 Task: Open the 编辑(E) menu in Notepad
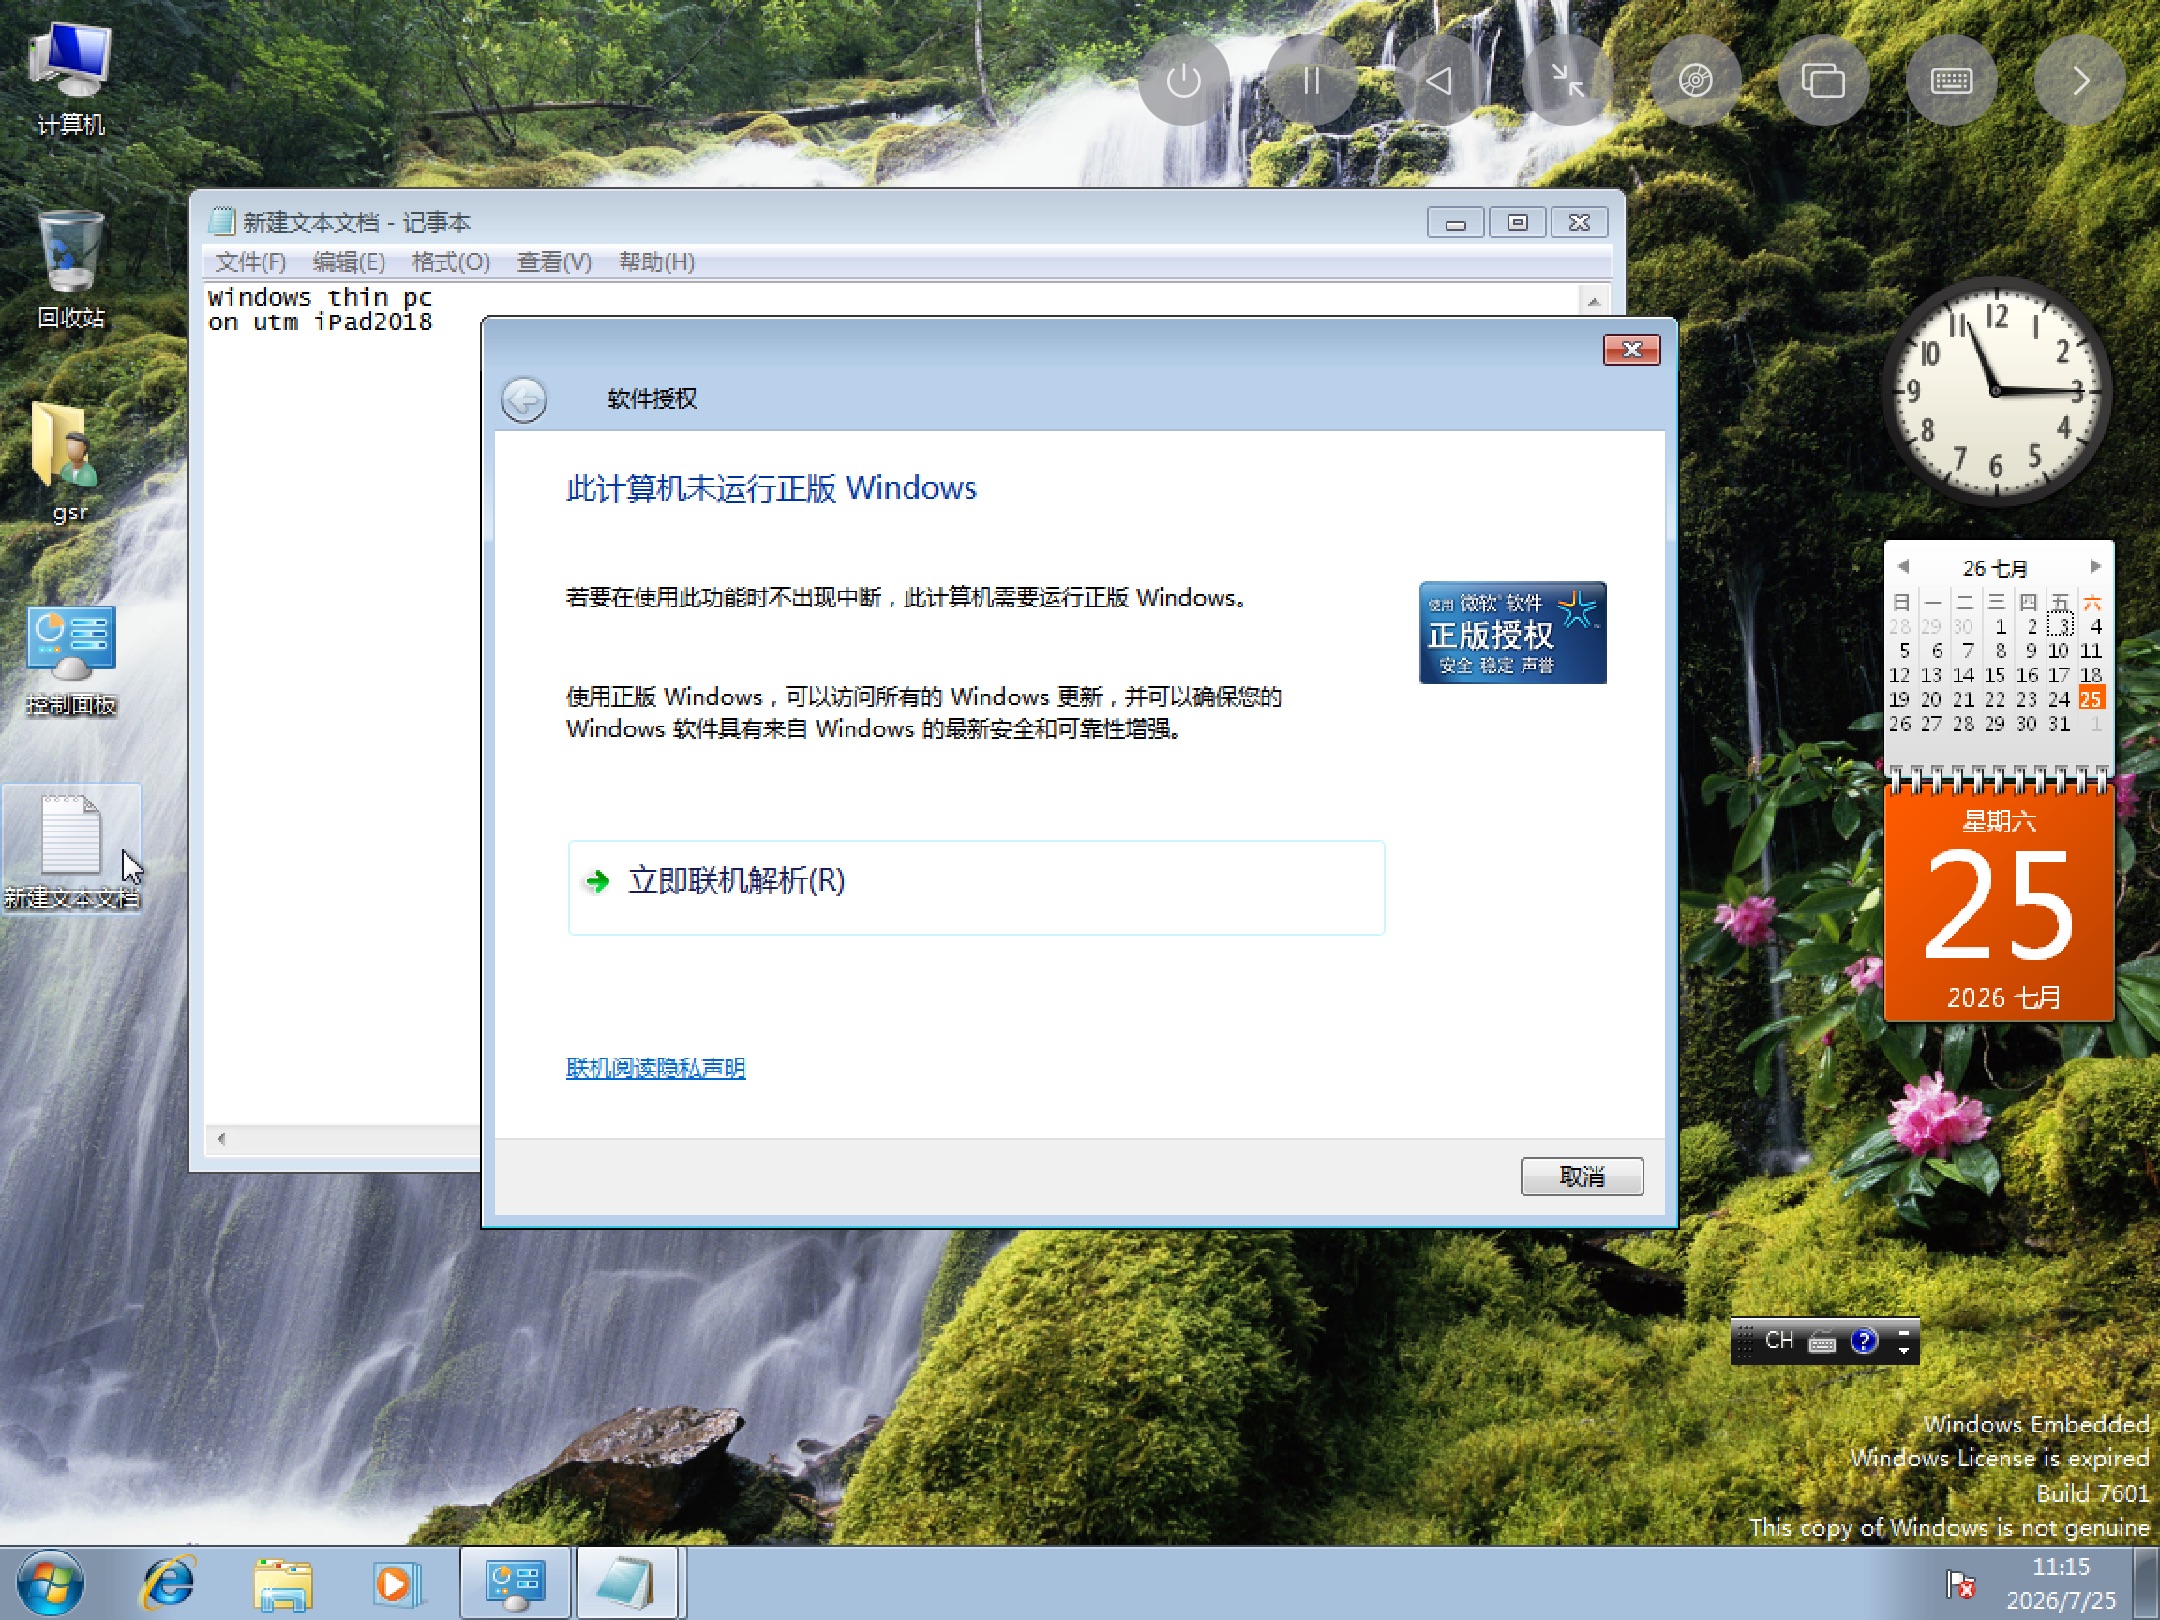point(349,262)
